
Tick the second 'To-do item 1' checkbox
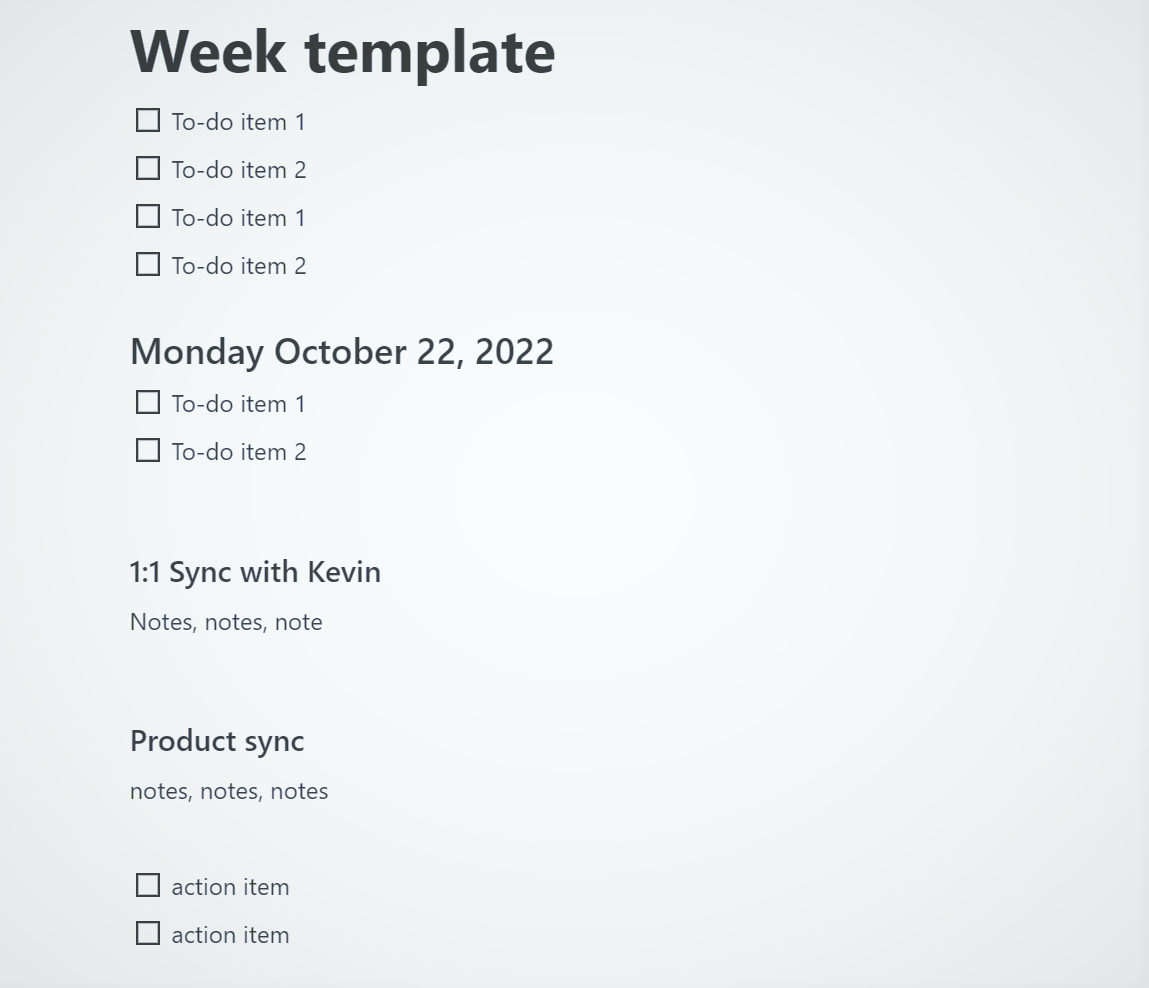(x=147, y=215)
